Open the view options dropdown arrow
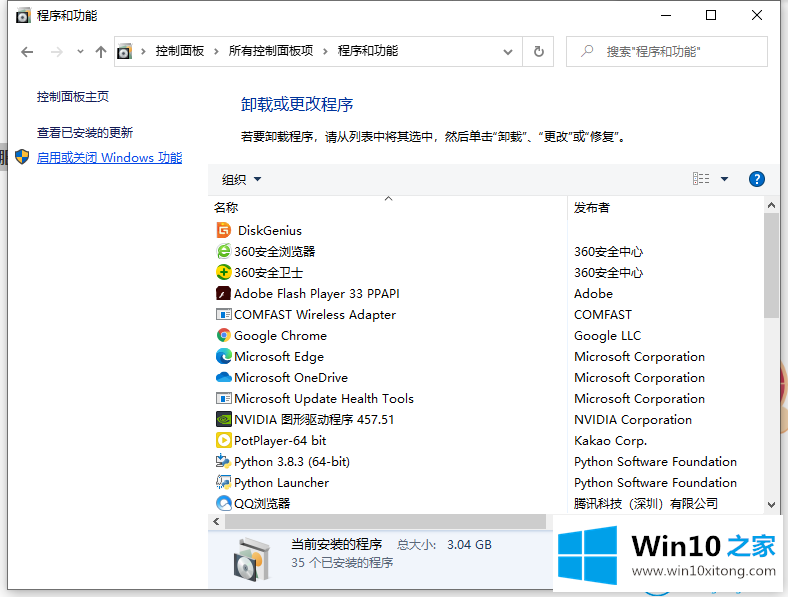The height and width of the screenshot is (597, 788). (724, 179)
